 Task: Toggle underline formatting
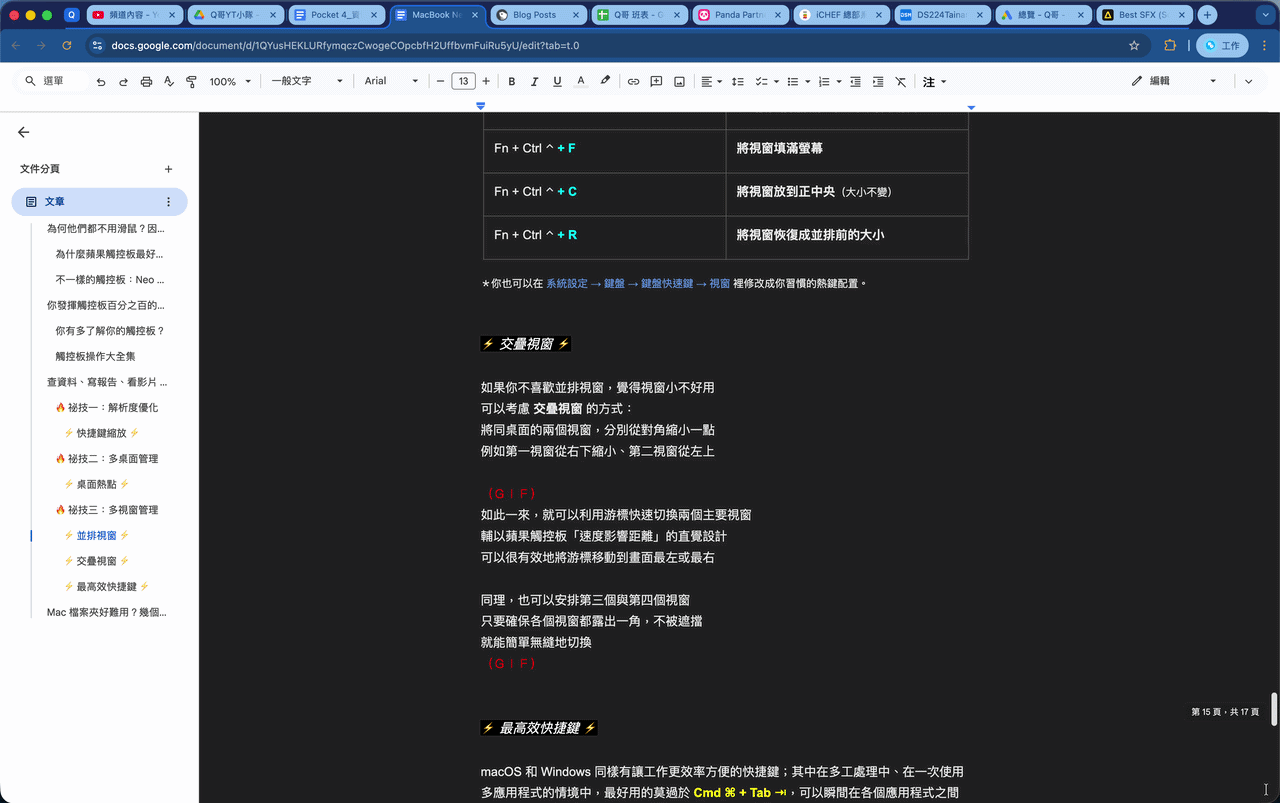(558, 81)
